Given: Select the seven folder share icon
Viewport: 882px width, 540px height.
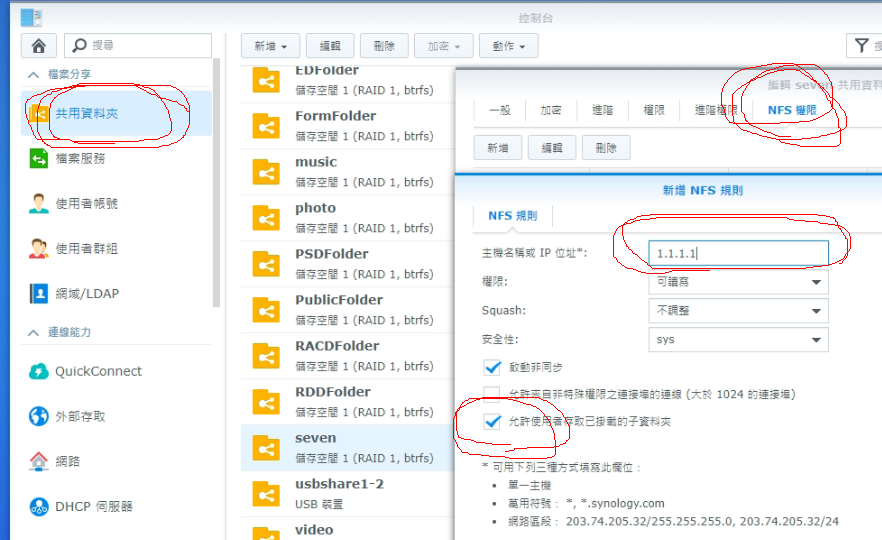Looking at the screenshot, I should tap(266, 448).
